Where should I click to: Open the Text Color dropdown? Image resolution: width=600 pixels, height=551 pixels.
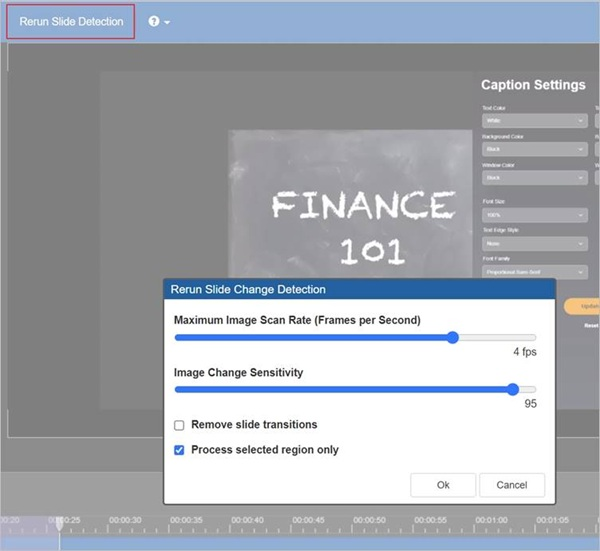point(535,121)
